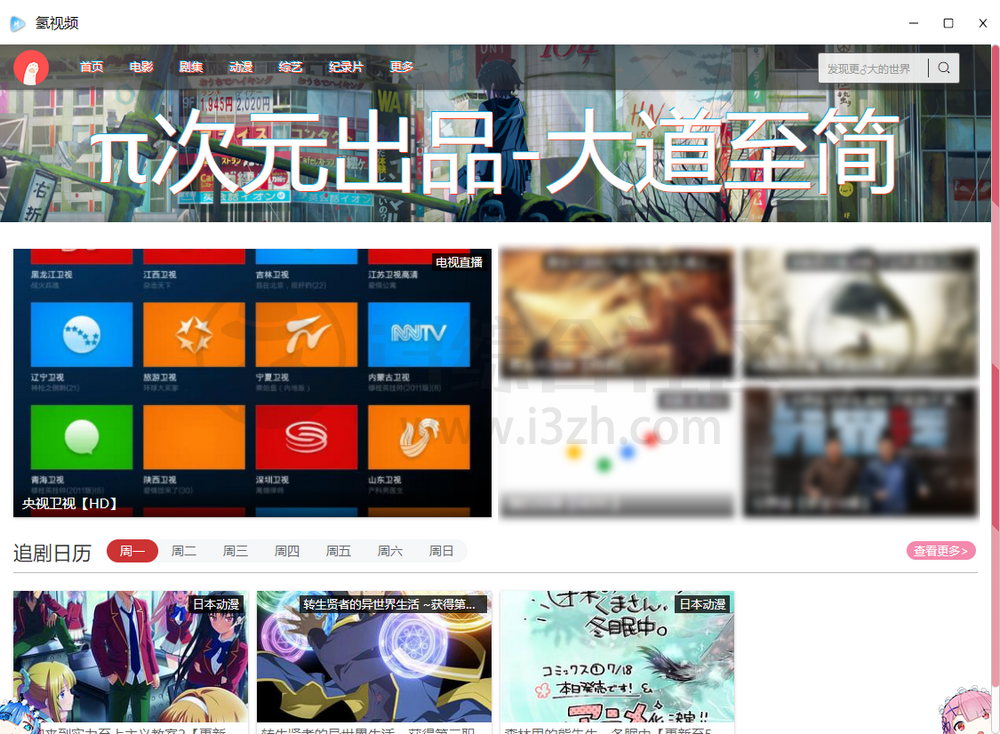This screenshot has height=734, width=1000.
Task: Open the blurred thumbnail with colored dots
Action: (x=616, y=453)
